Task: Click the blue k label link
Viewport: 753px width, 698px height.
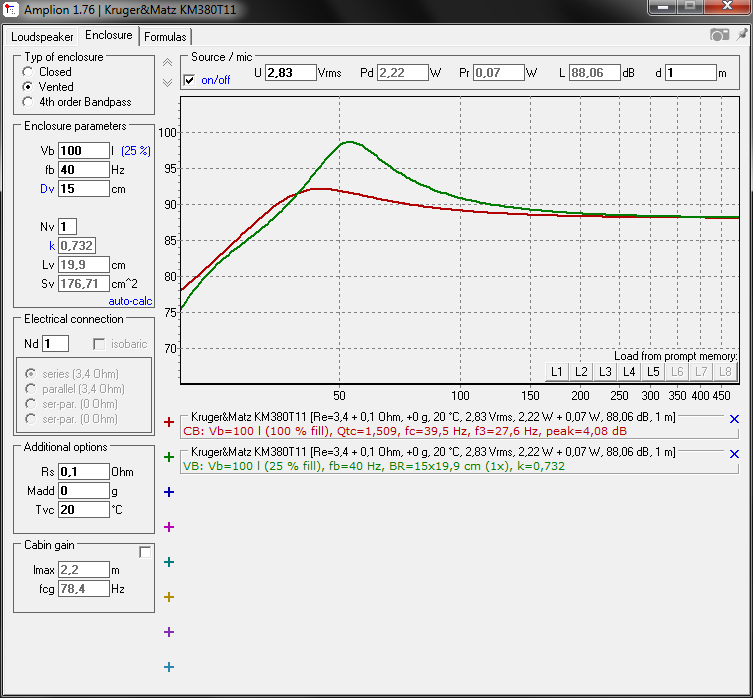Action: click(52, 246)
